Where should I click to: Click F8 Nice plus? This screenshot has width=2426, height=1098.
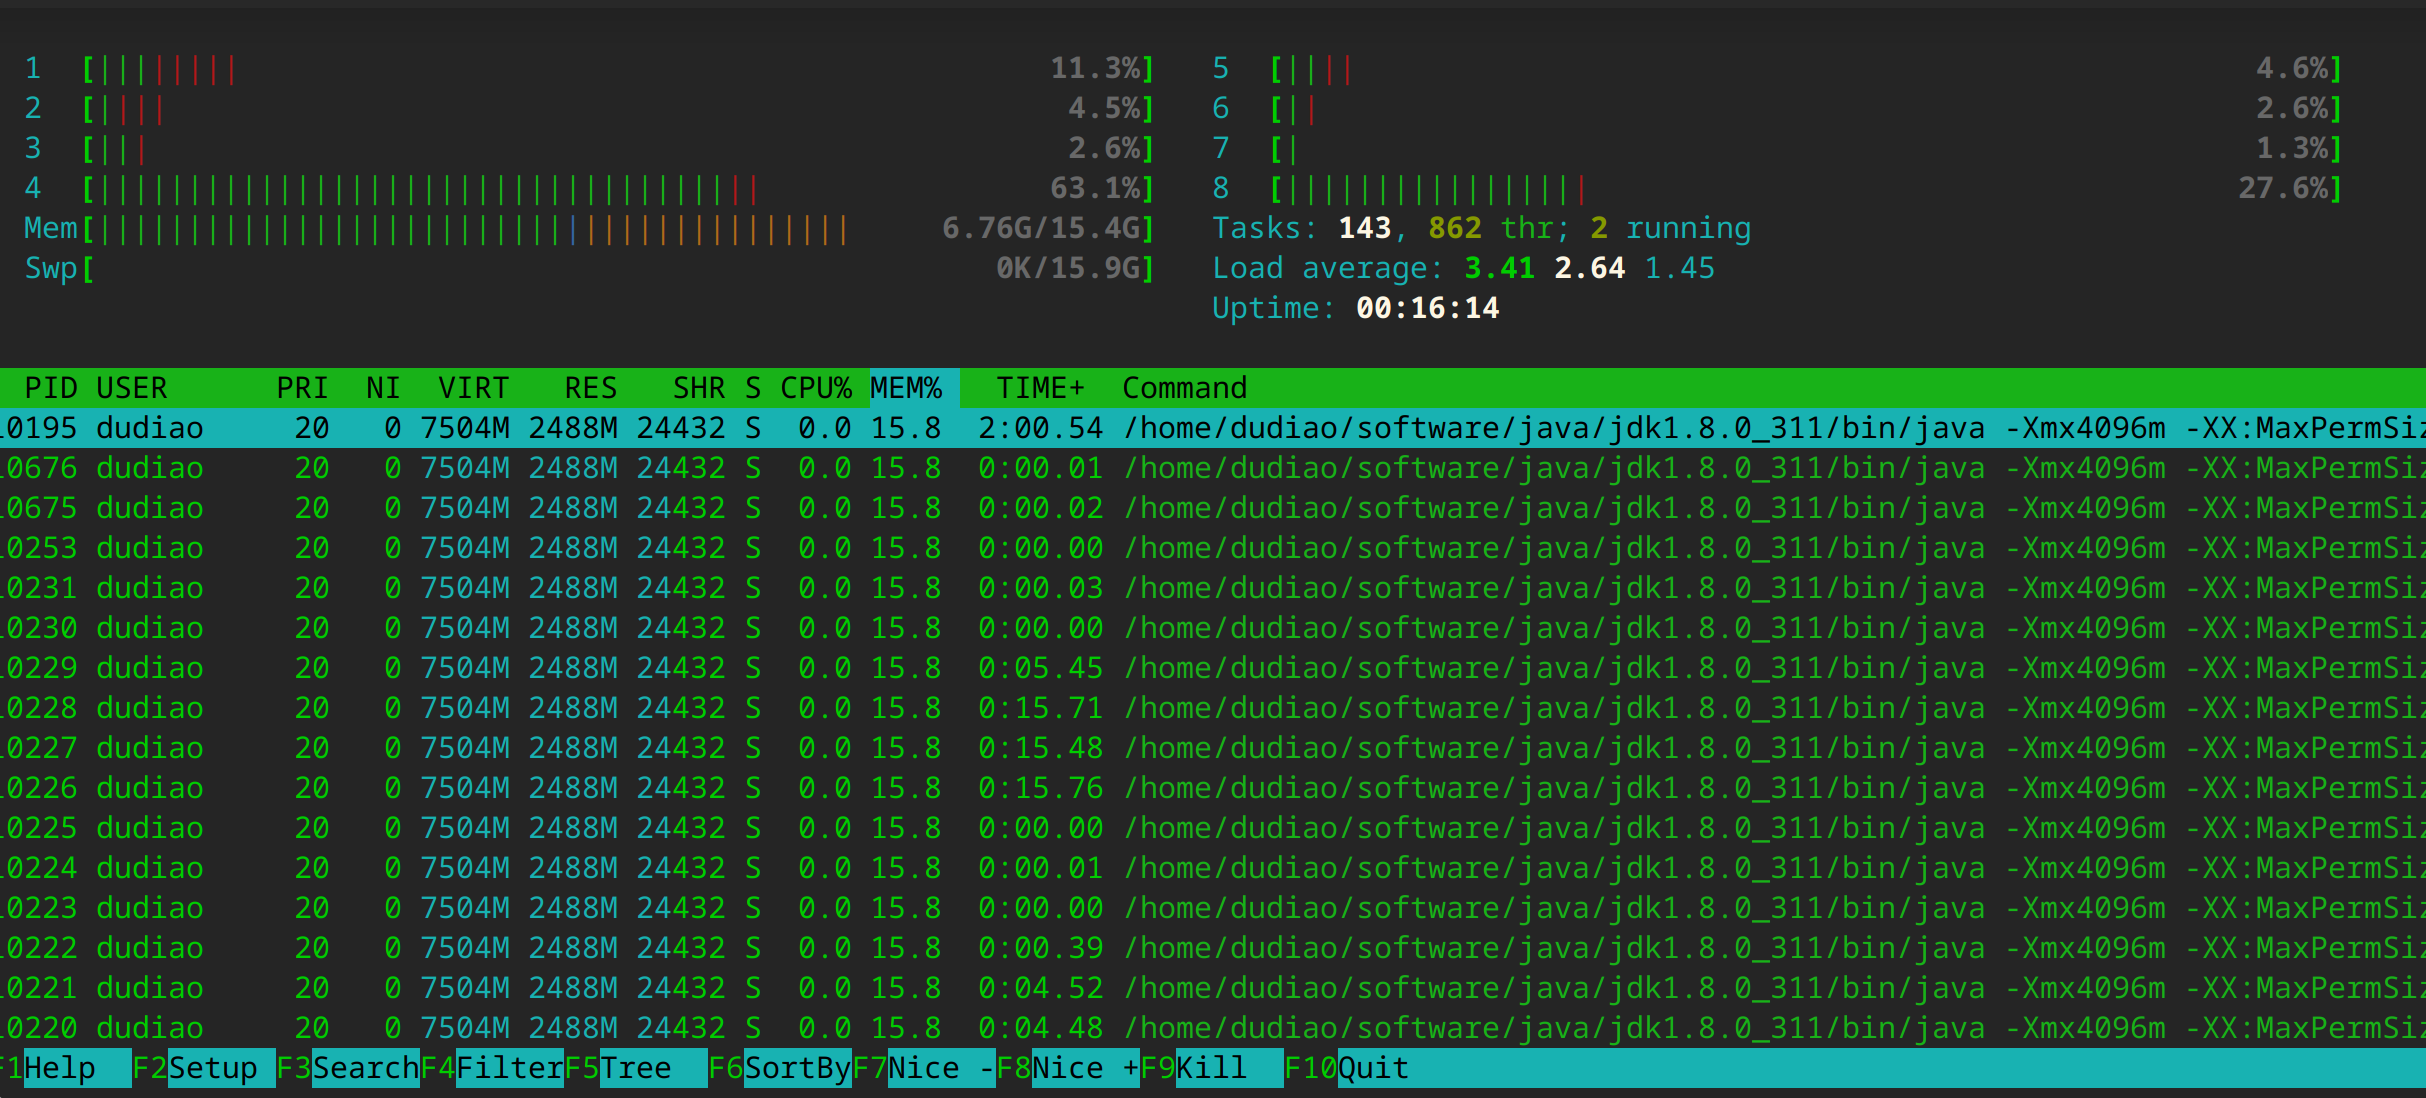pyautogui.click(x=1084, y=1068)
